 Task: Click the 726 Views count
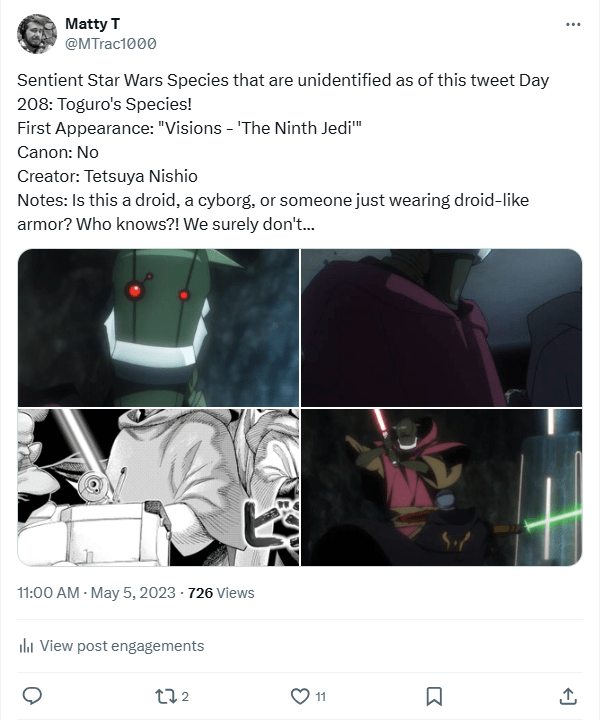point(221,593)
